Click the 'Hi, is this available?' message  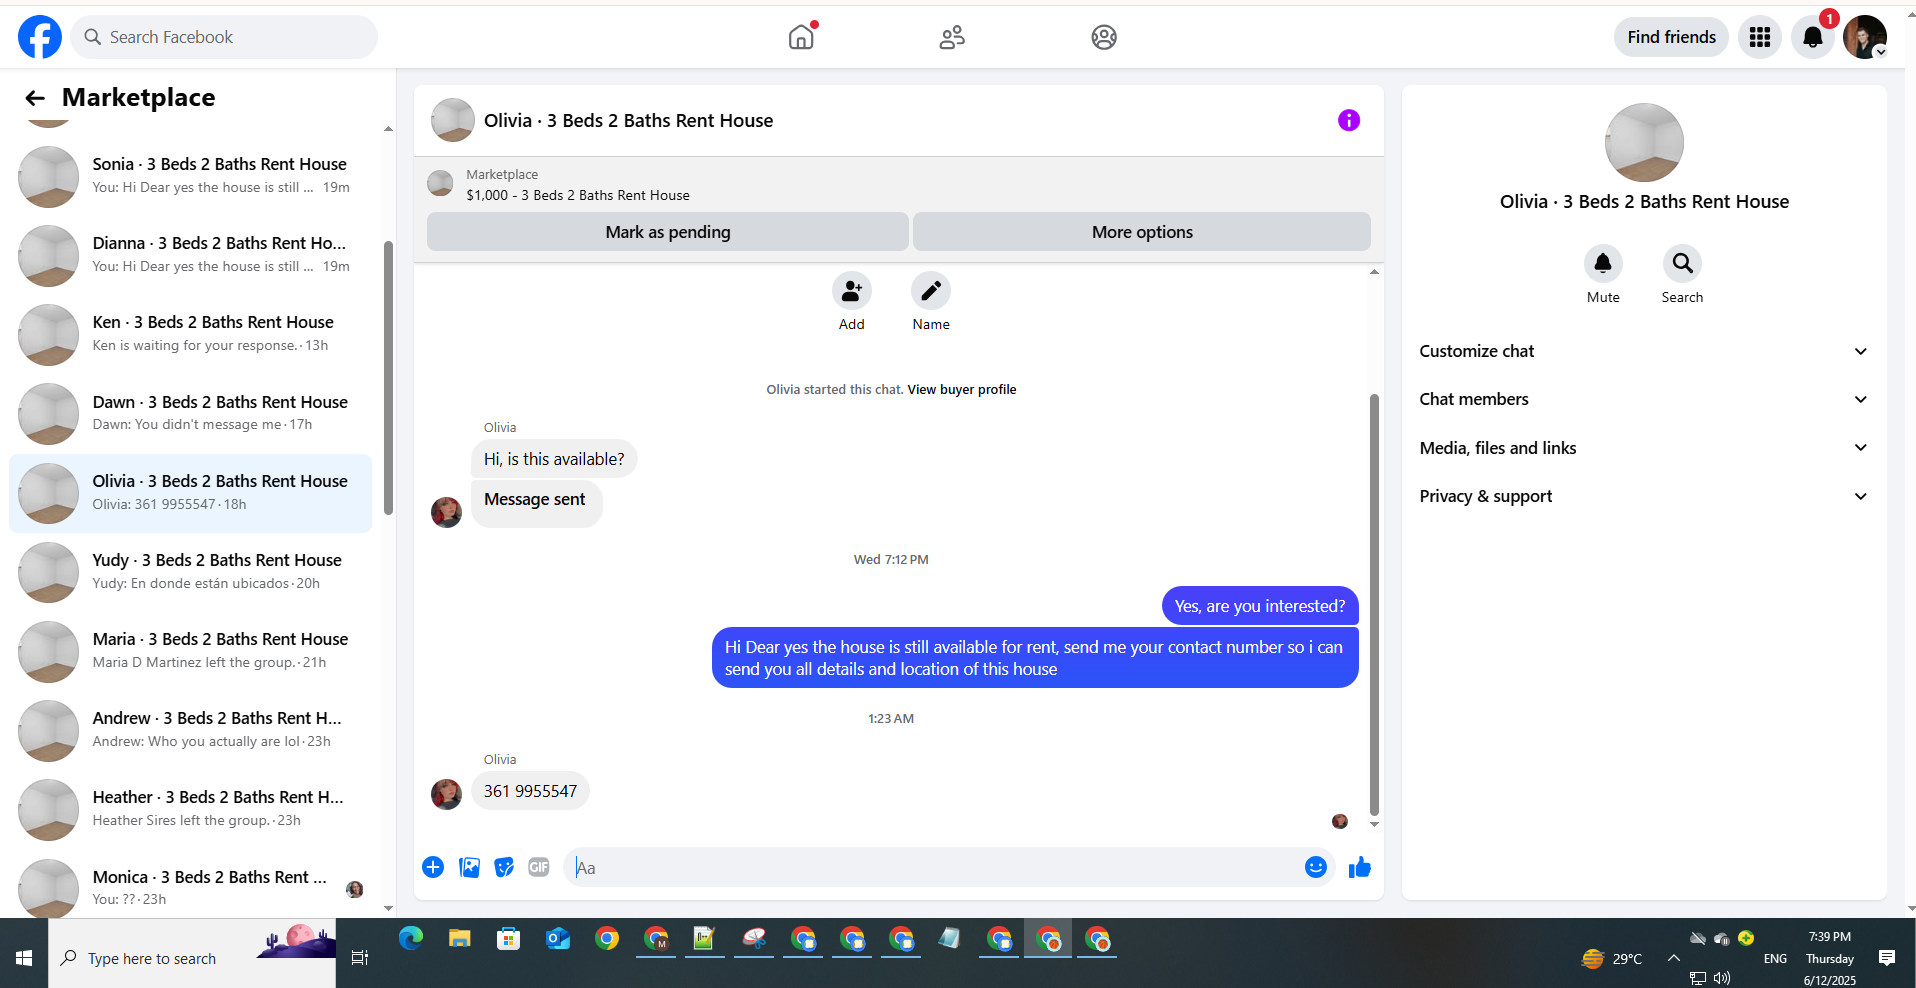point(554,459)
